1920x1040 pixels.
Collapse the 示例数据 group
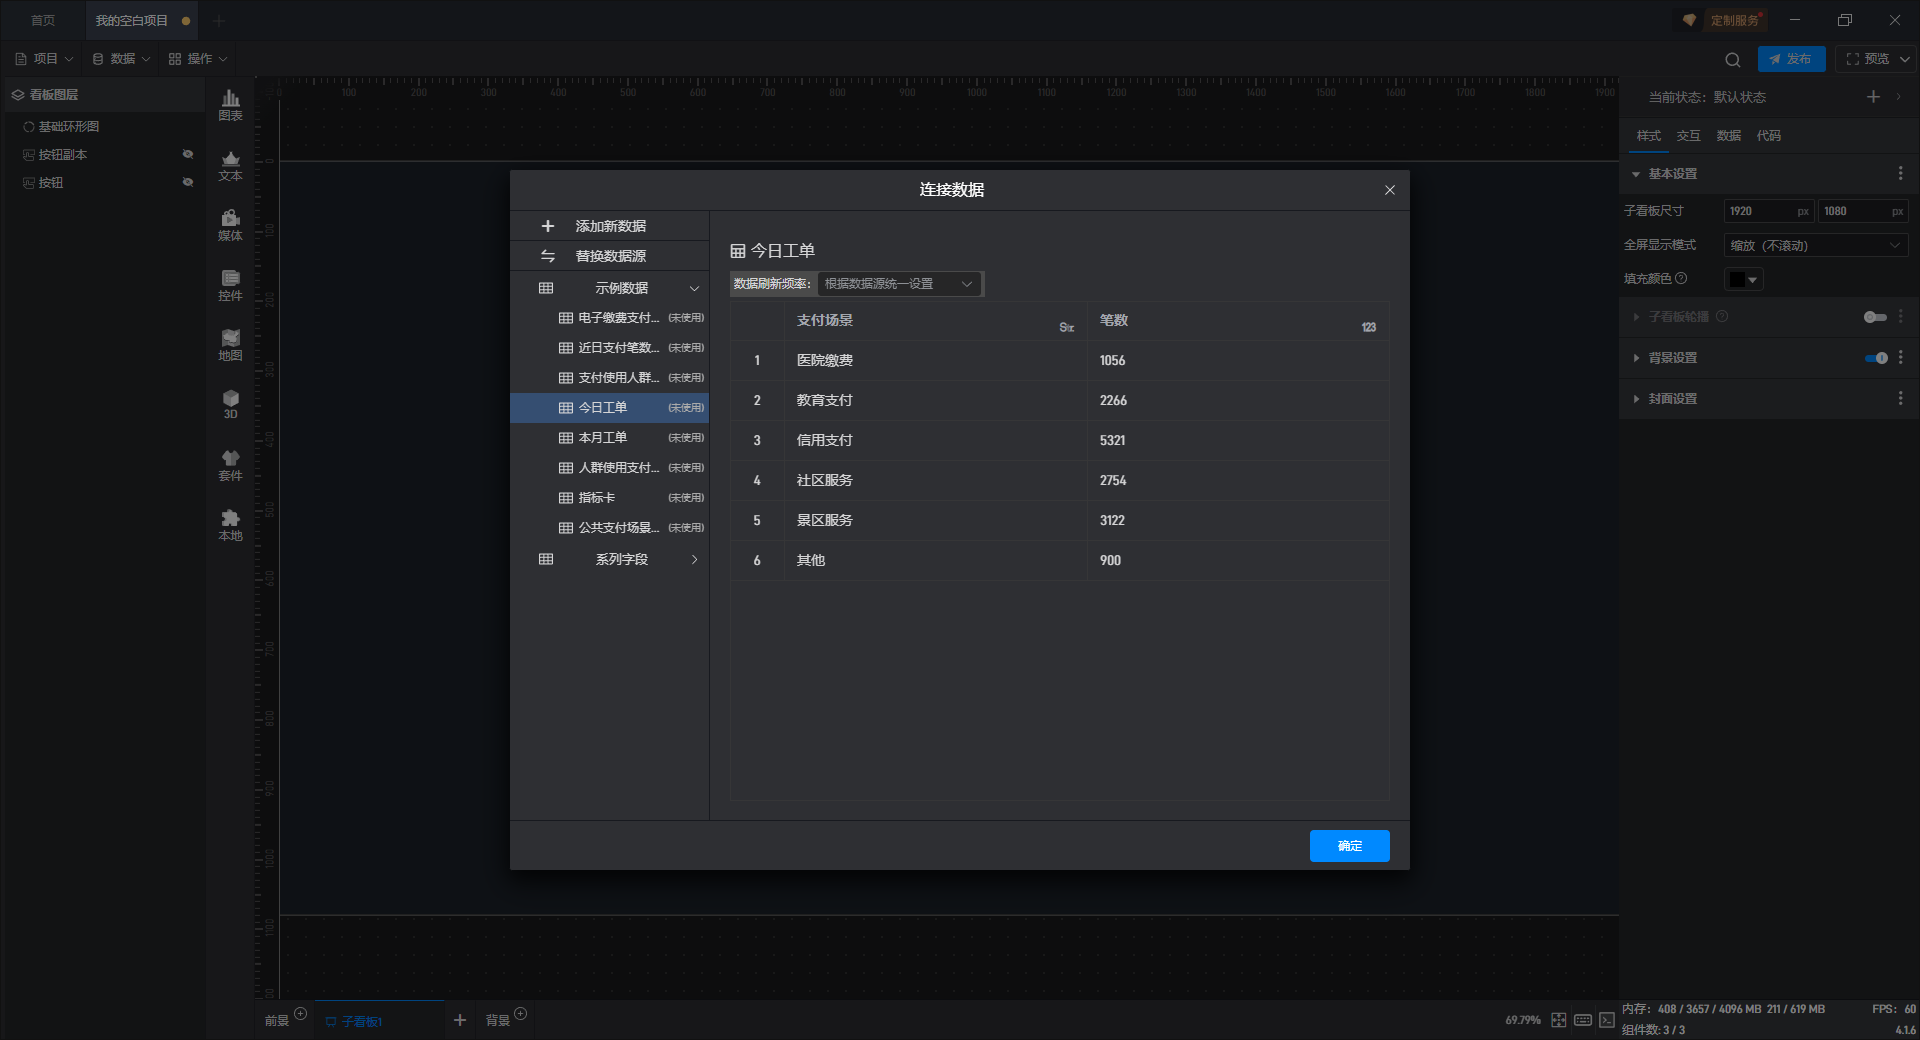(x=694, y=288)
